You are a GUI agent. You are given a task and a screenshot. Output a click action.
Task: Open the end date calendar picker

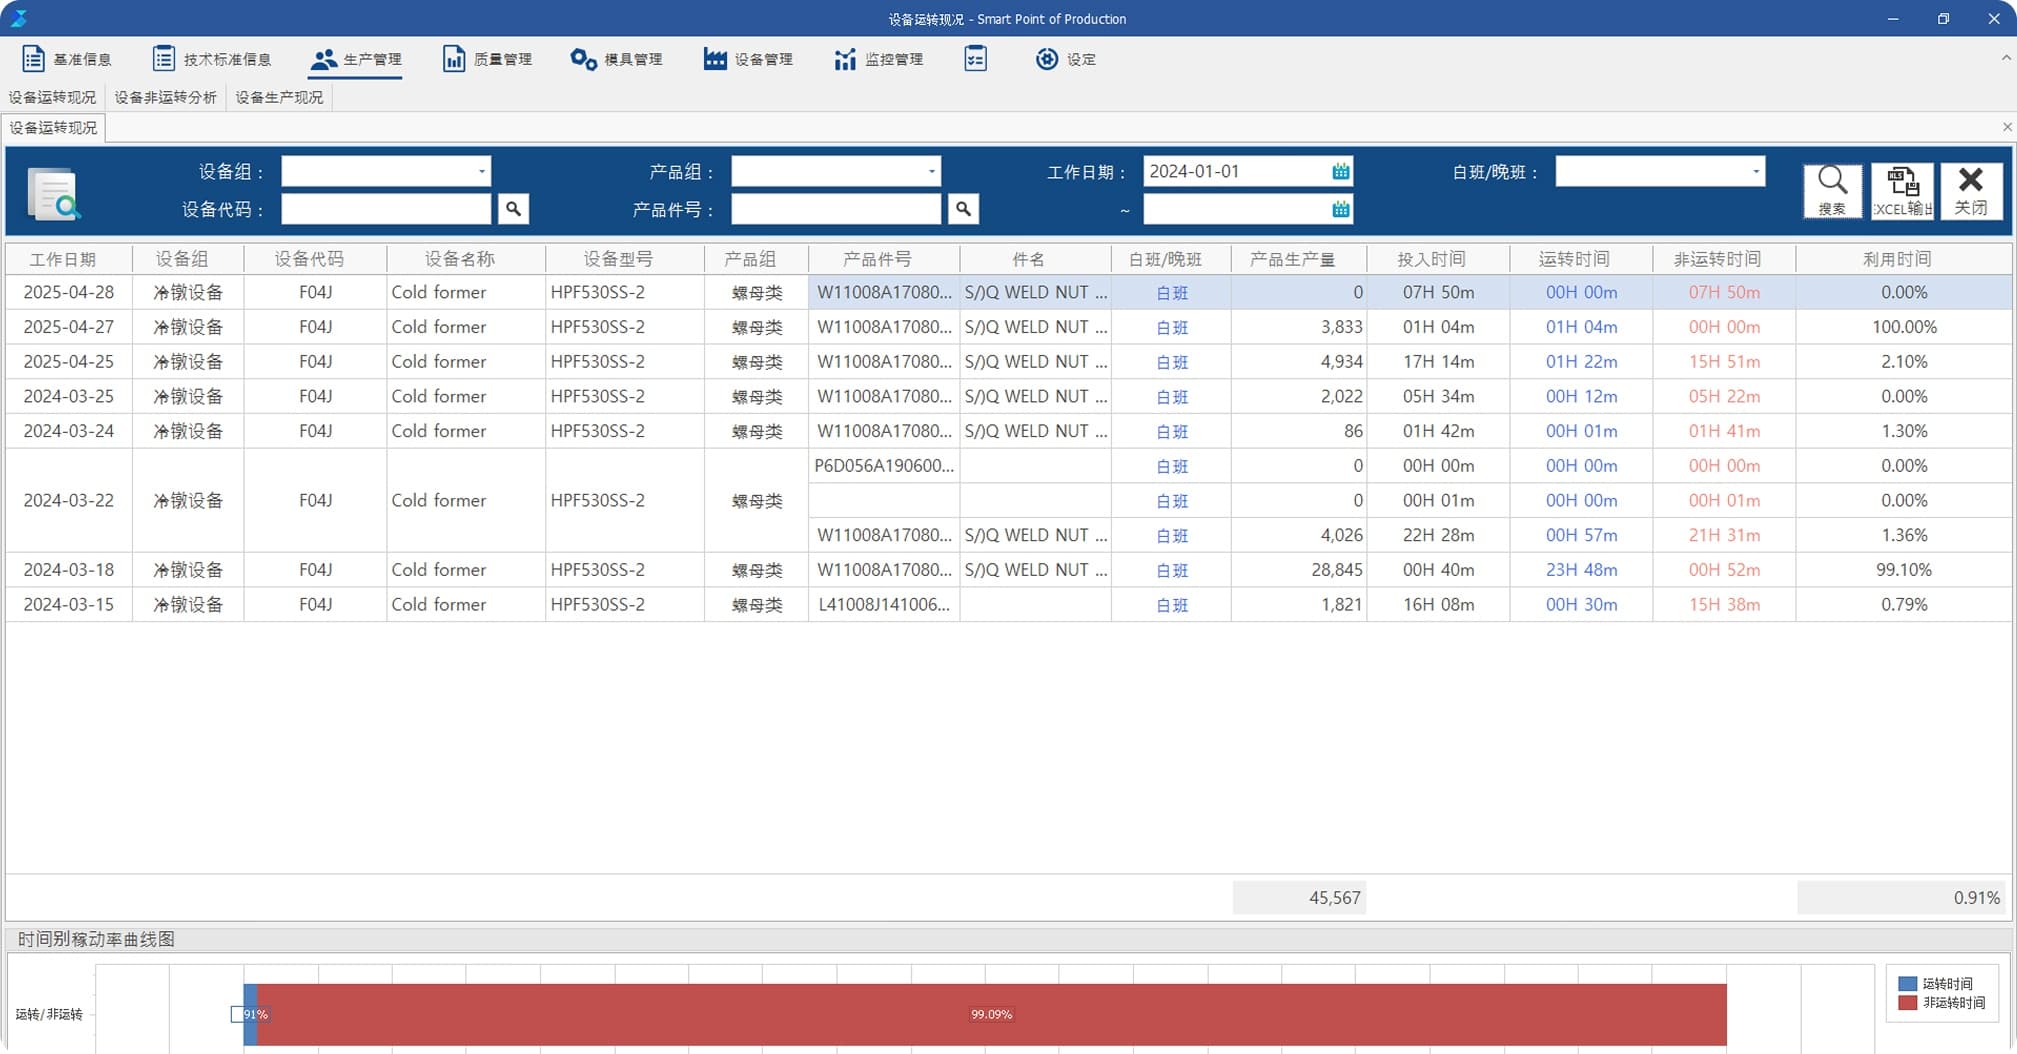coord(1340,209)
